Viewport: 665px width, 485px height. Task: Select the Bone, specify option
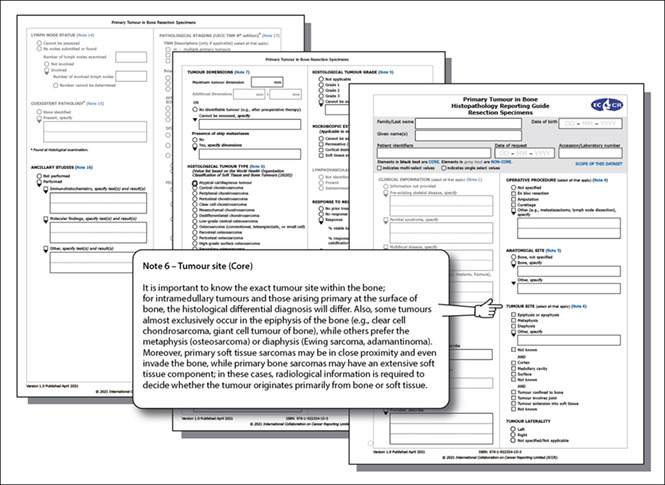click(x=513, y=263)
